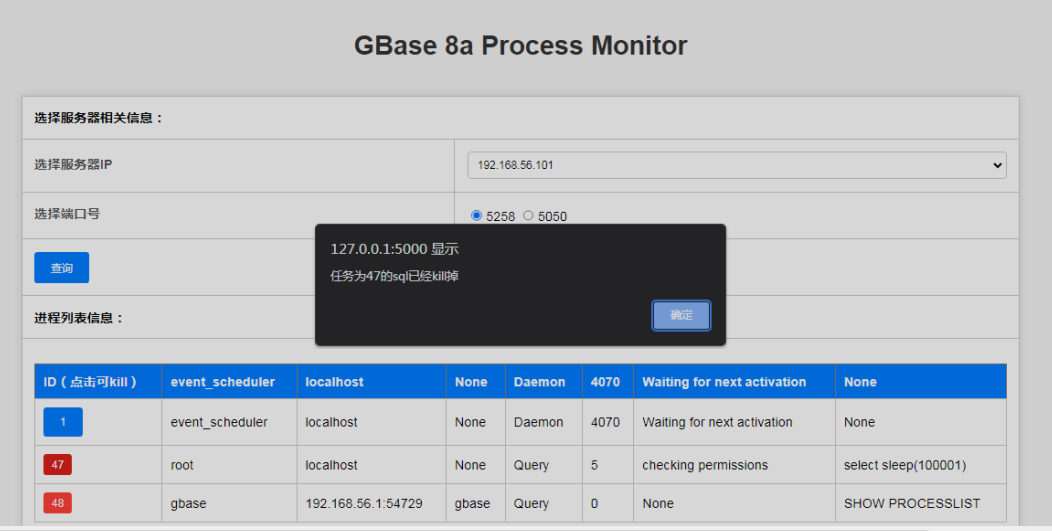This screenshot has width=1052, height=531.
Task: Kill process with red ID button 47
Action: (58, 465)
